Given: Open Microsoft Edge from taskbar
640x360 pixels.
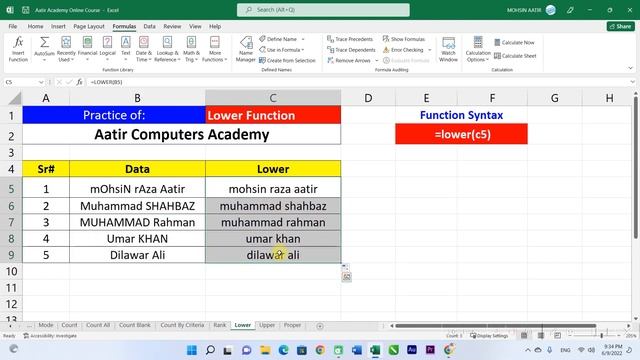Looking at the screenshot, I should (284, 350).
